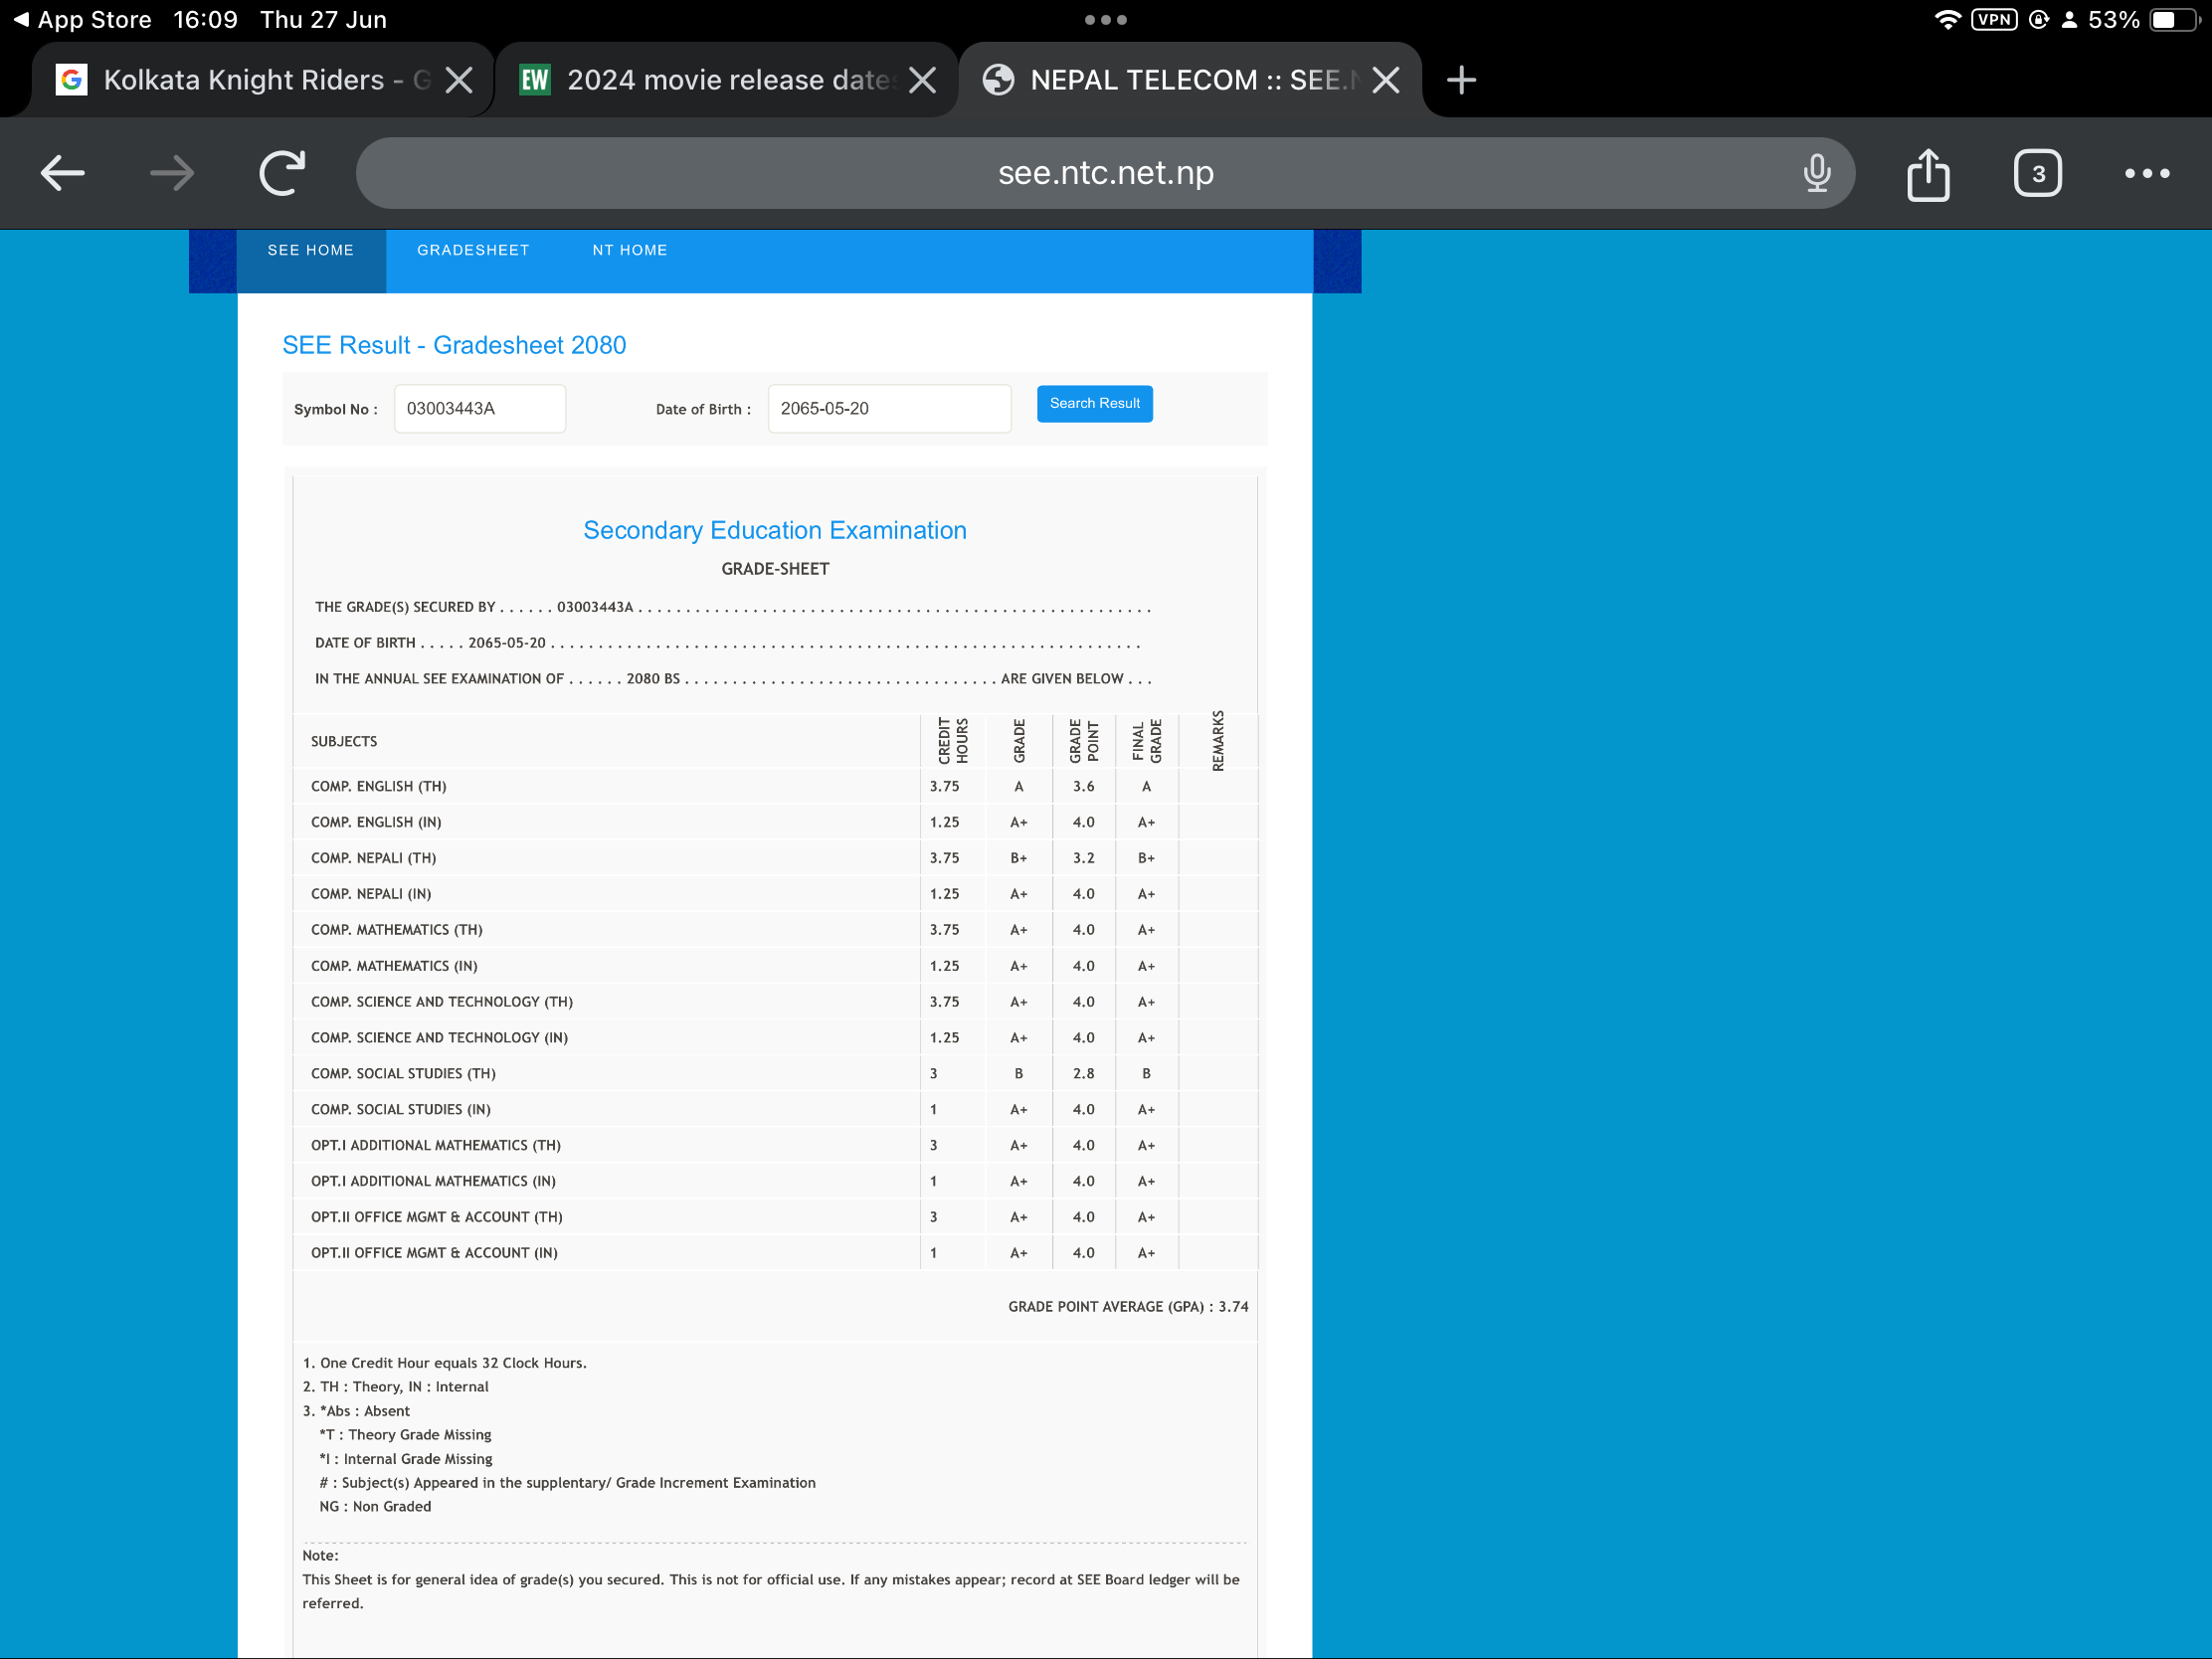Open the tab switcher showing 3

2037,174
